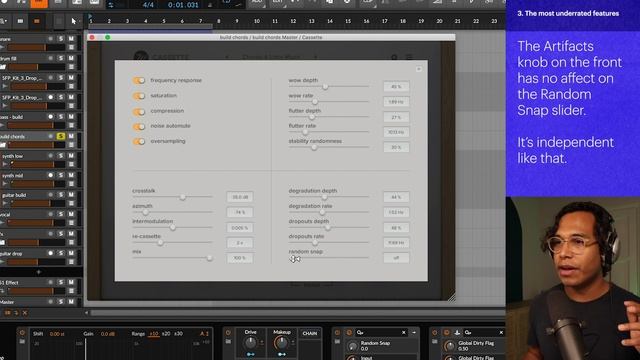This screenshot has height=360, width=640.
Task: Click the Shift 0.00 st value
Action: coord(57,334)
